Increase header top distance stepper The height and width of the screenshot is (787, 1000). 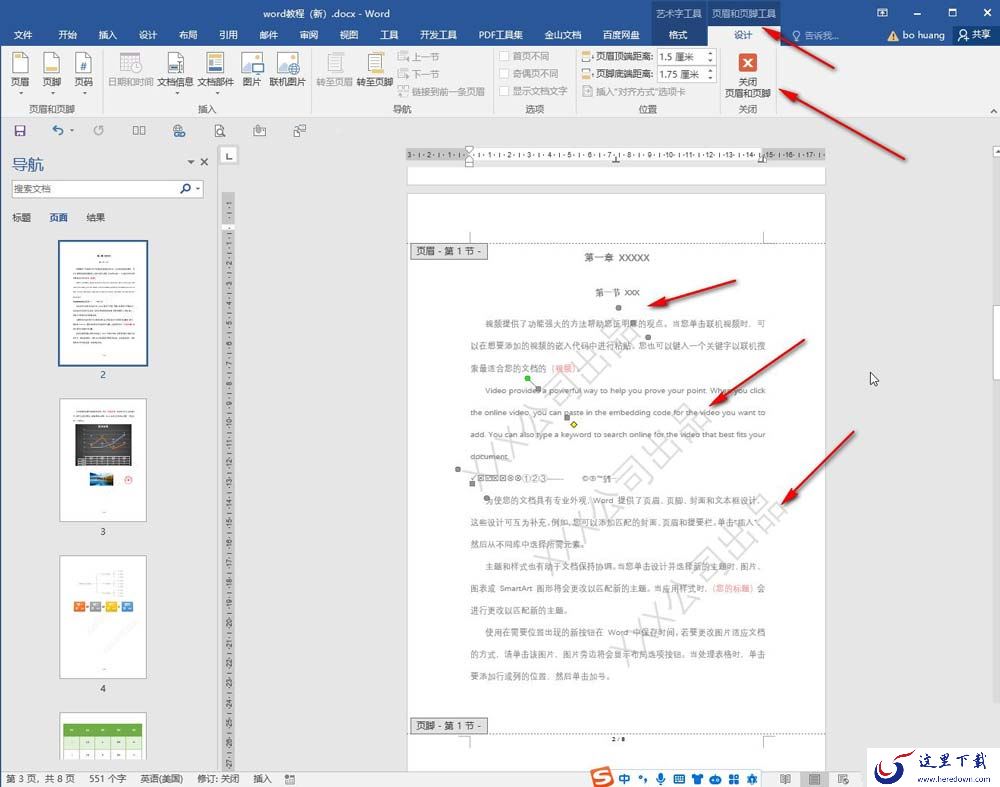pos(710,53)
